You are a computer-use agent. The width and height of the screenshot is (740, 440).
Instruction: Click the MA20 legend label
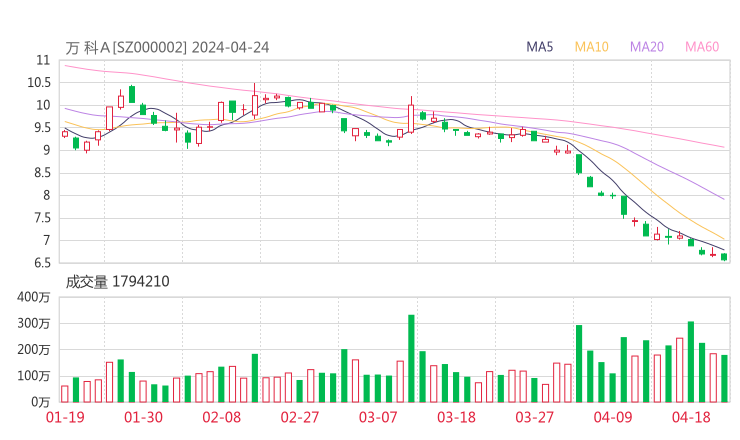coord(647,47)
